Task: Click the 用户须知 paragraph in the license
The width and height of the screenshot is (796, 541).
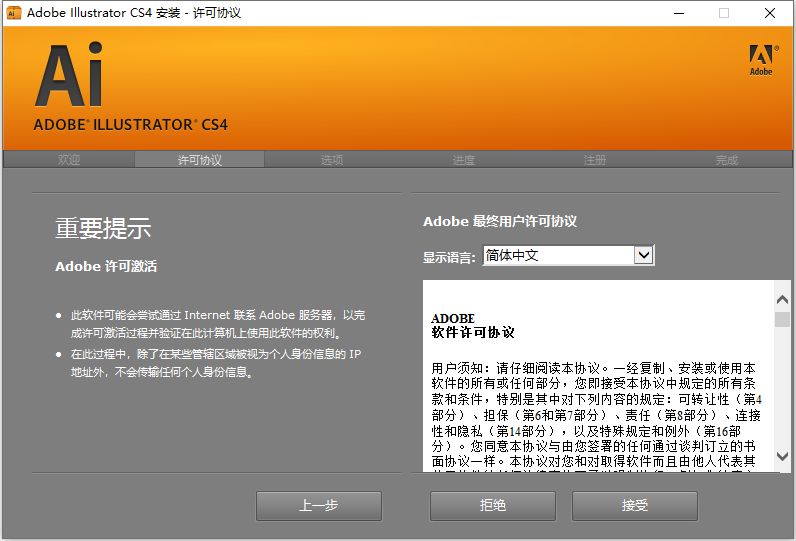Action: pyautogui.click(x=596, y=415)
